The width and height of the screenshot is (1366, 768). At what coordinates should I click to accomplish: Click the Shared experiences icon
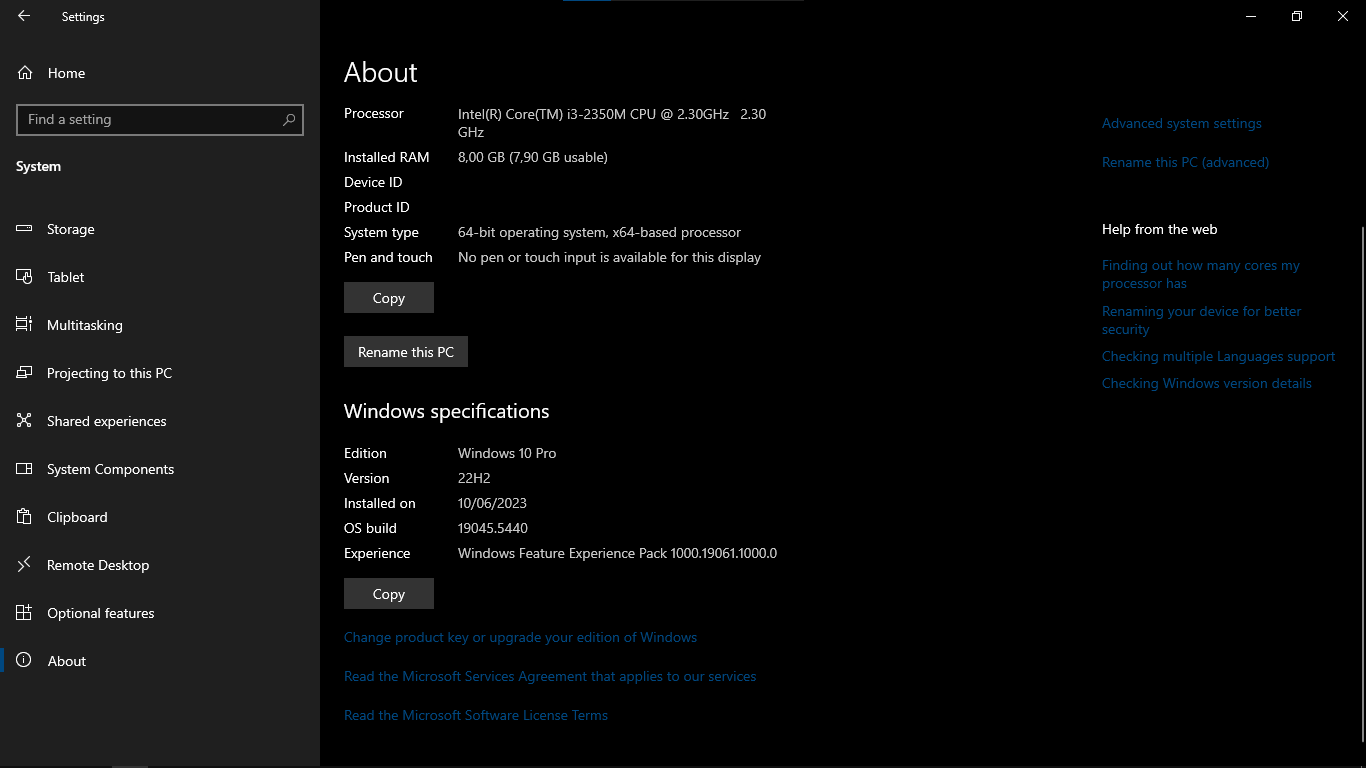pyautogui.click(x=25, y=421)
